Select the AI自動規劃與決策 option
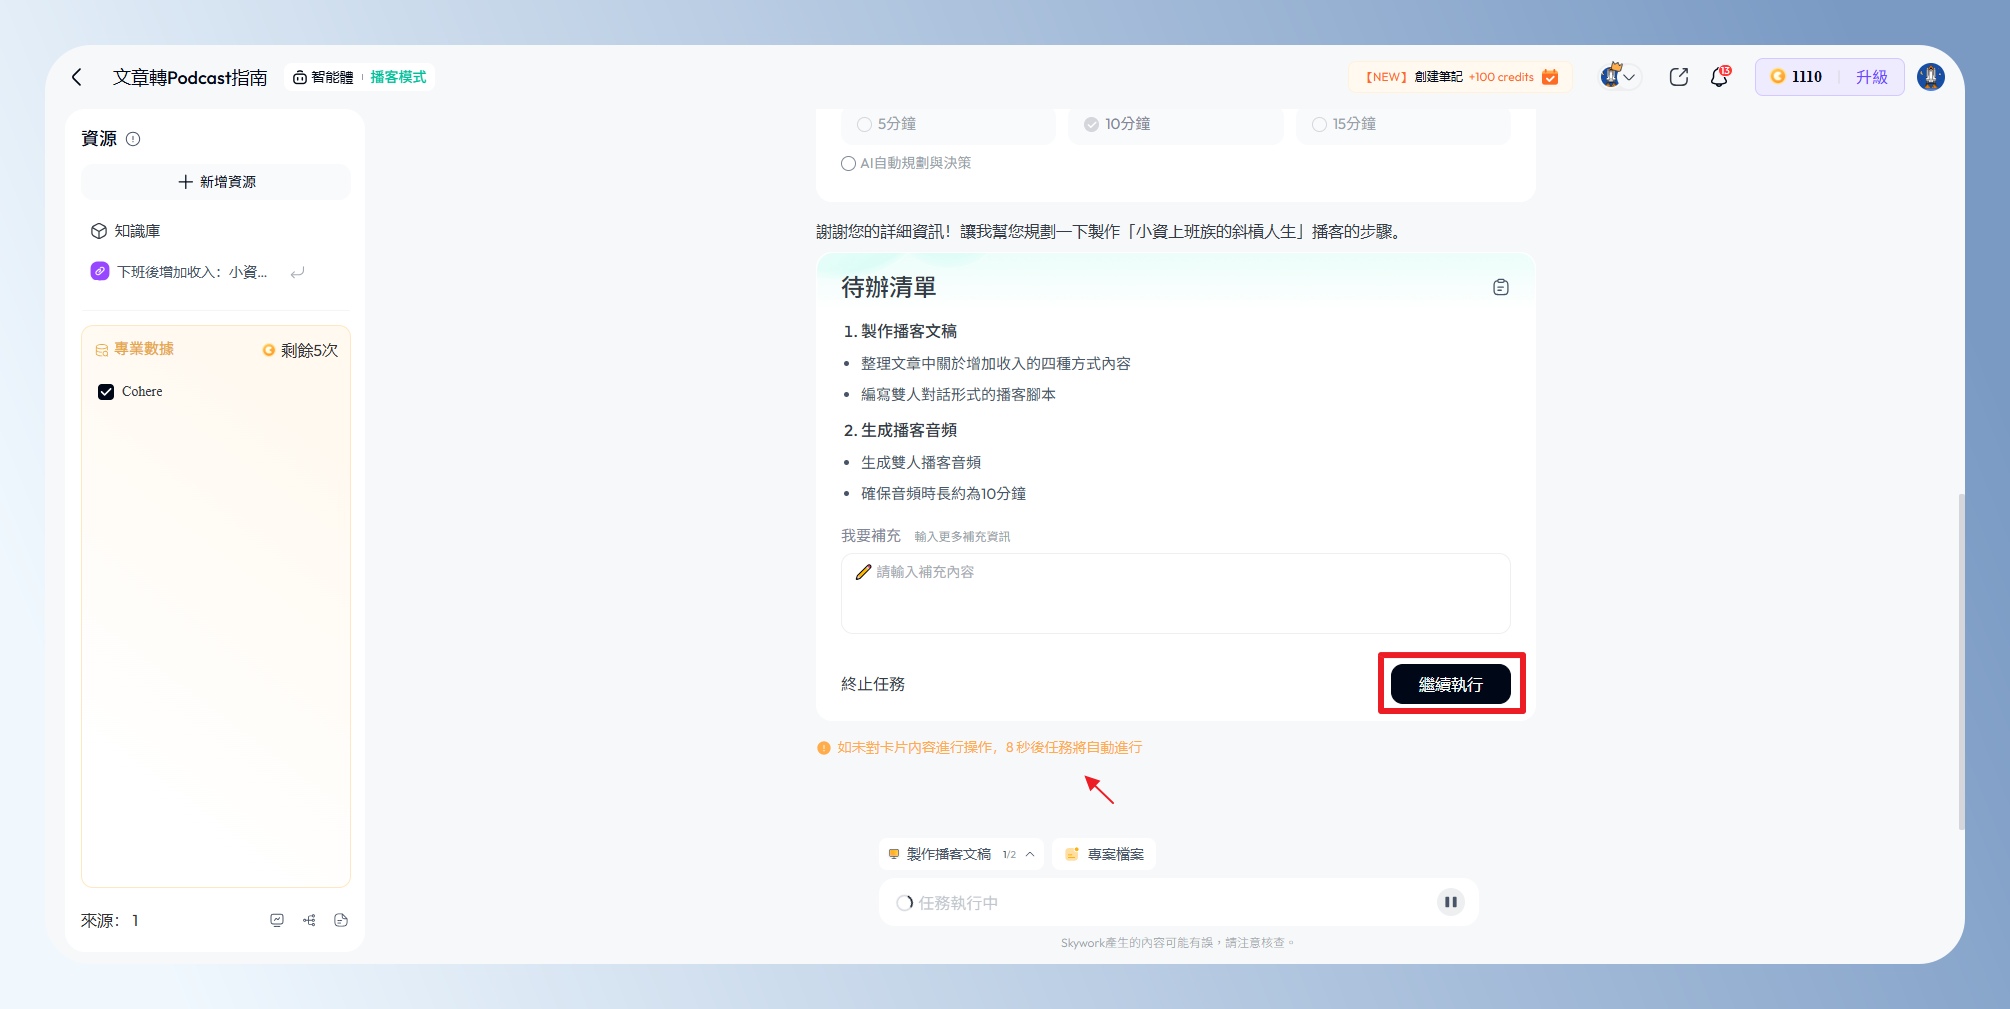Screen dimensions: 2010x1009 (848, 163)
